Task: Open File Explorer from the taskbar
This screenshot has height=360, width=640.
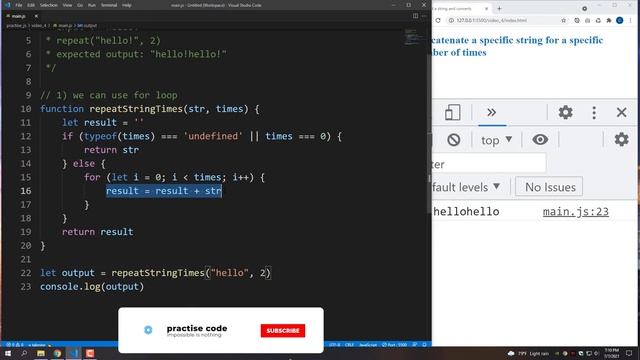Action: 41,353
